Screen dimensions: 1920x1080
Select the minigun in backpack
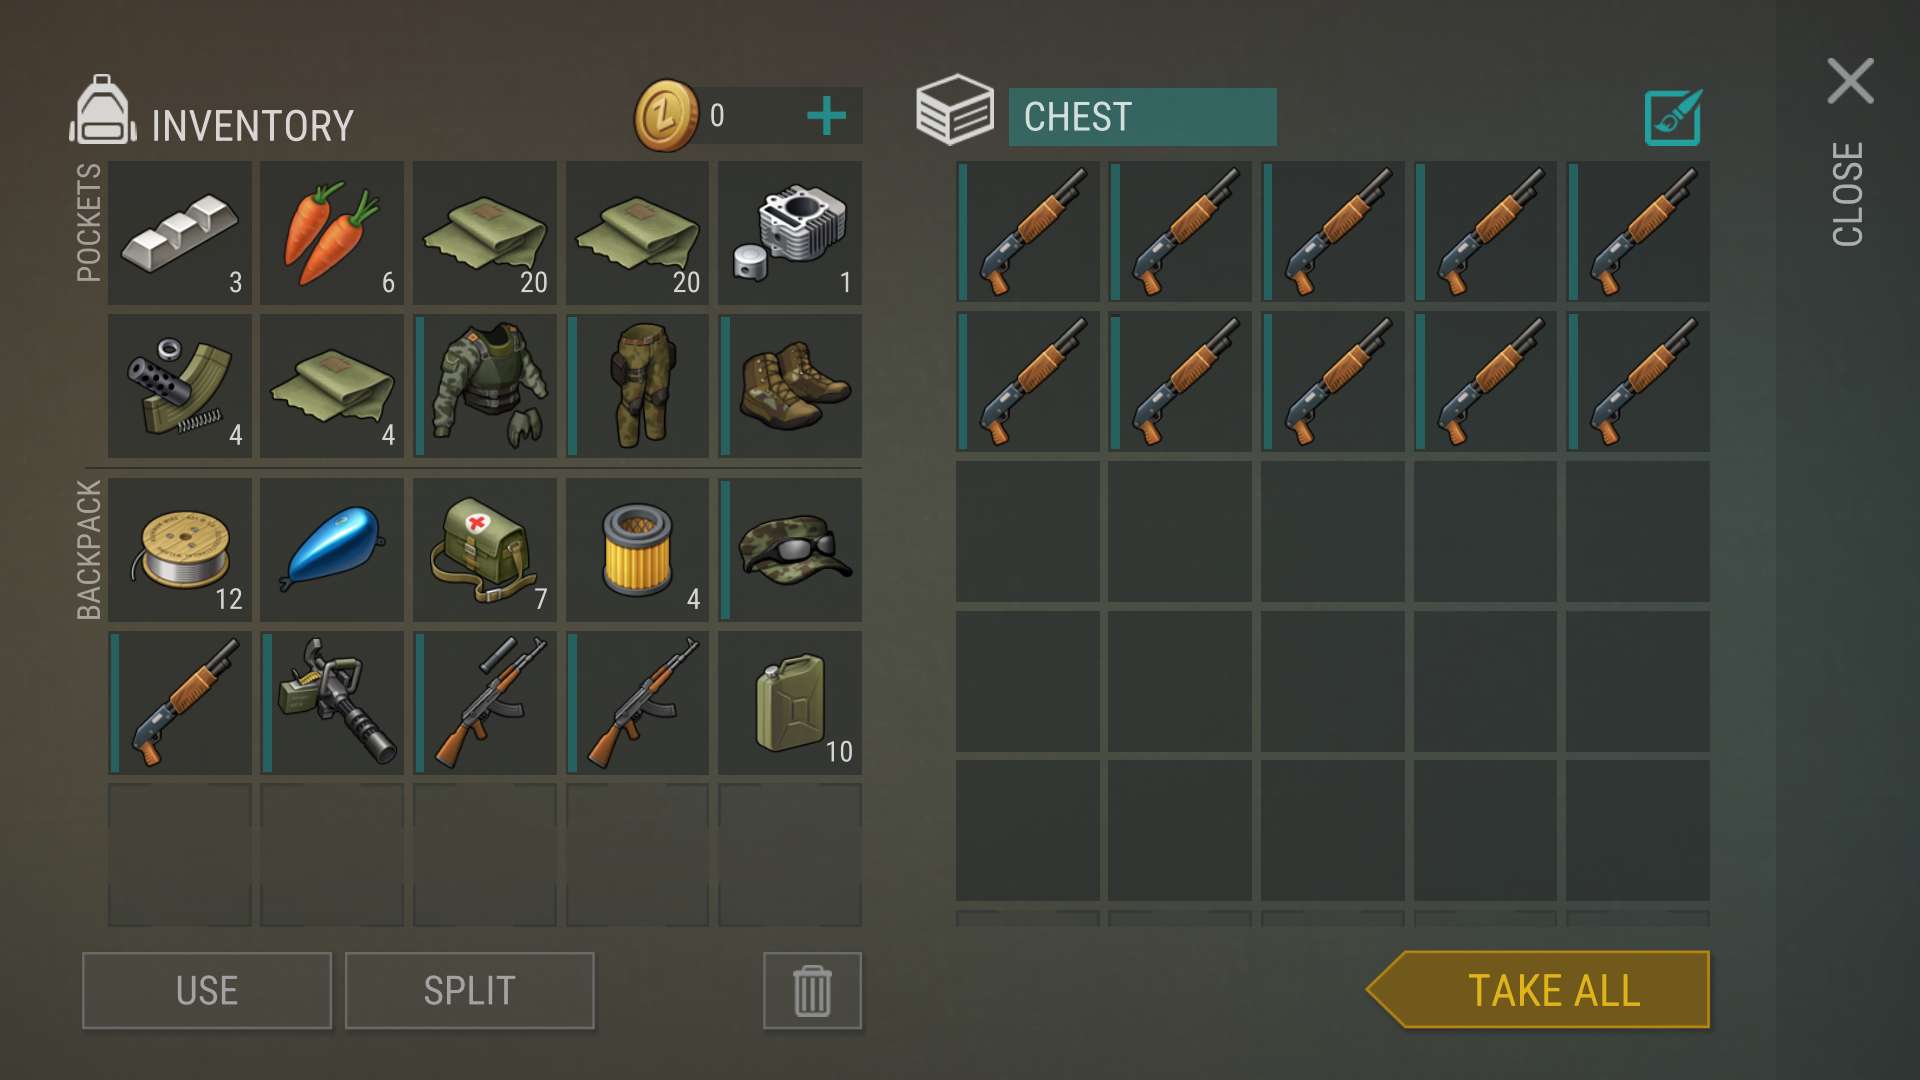coord(332,703)
